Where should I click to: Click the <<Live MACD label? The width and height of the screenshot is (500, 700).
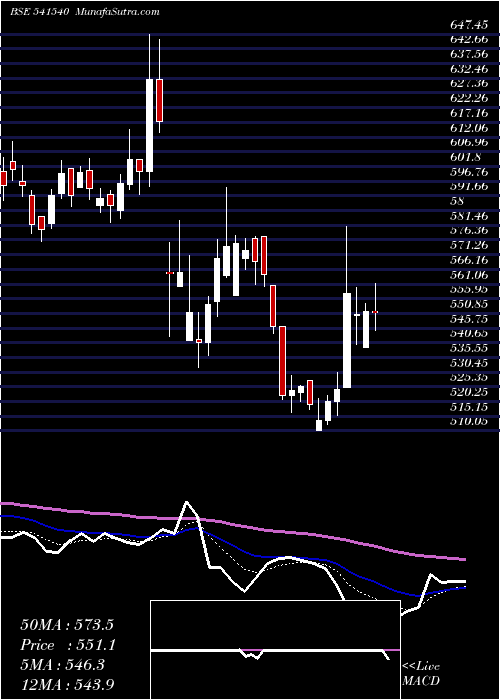(421, 674)
